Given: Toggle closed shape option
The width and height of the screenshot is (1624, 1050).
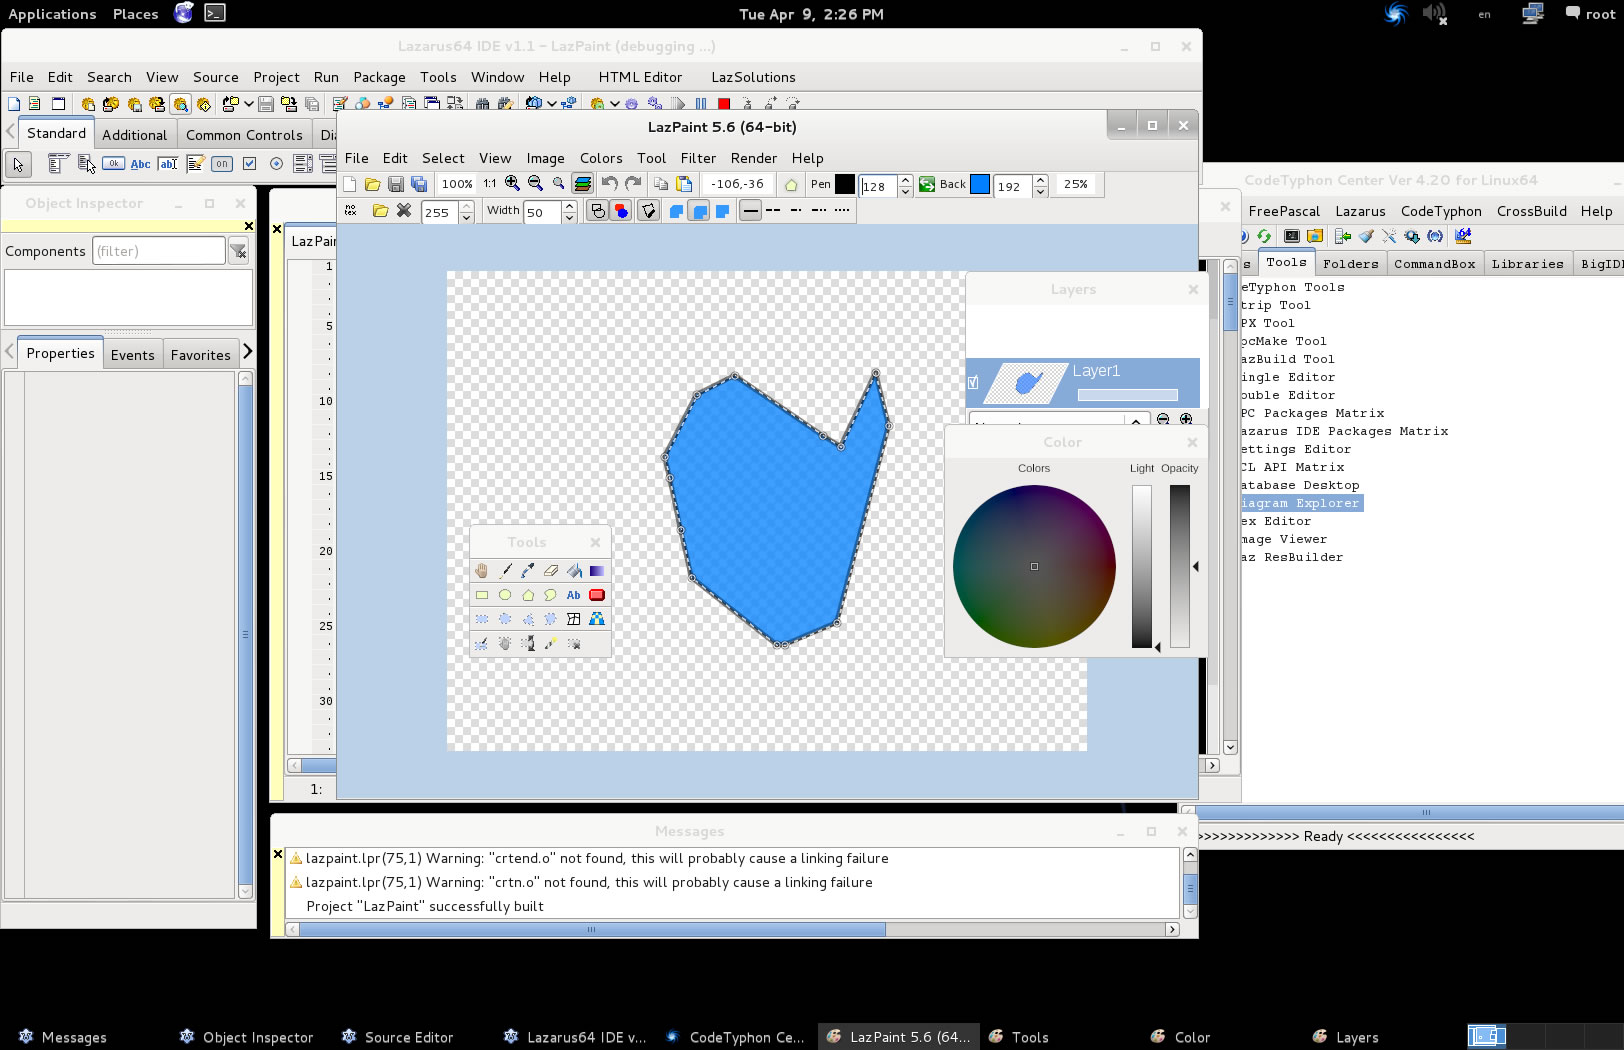Looking at the screenshot, I should [648, 210].
